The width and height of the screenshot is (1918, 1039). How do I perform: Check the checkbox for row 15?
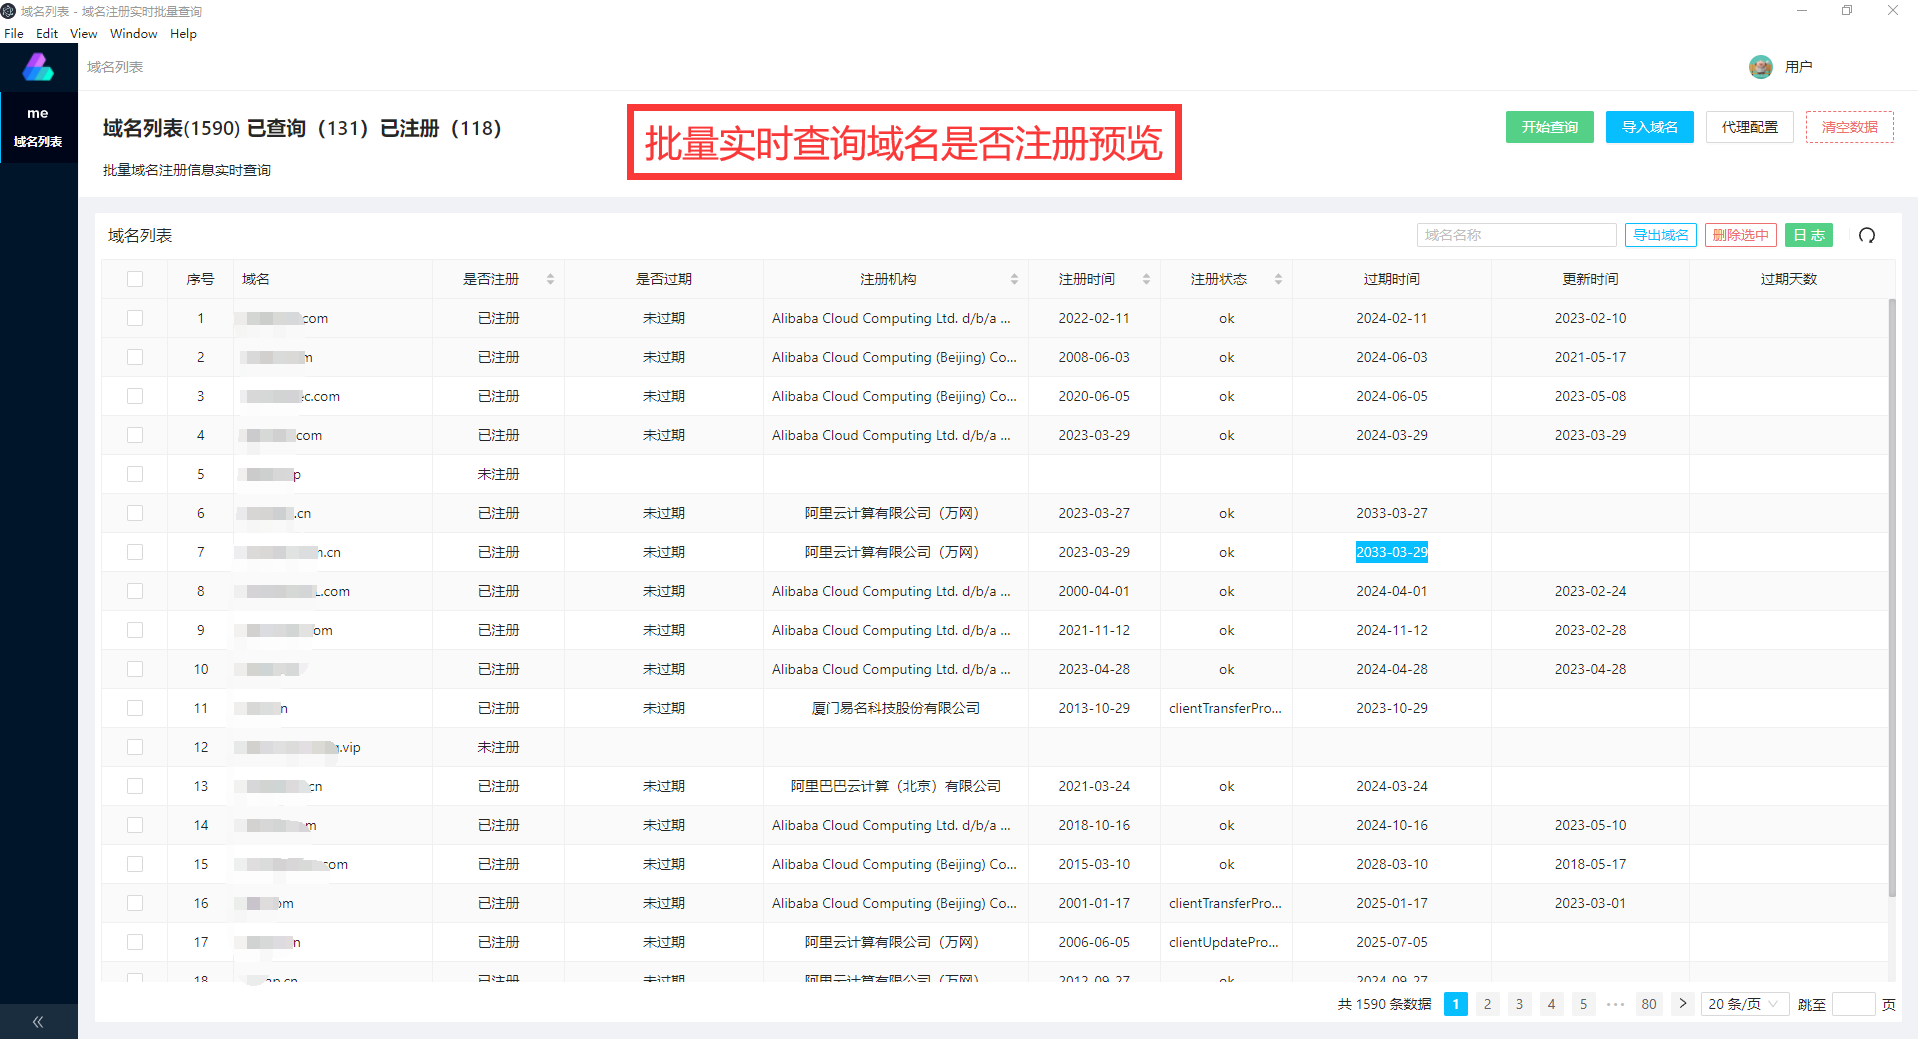pos(135,864)
